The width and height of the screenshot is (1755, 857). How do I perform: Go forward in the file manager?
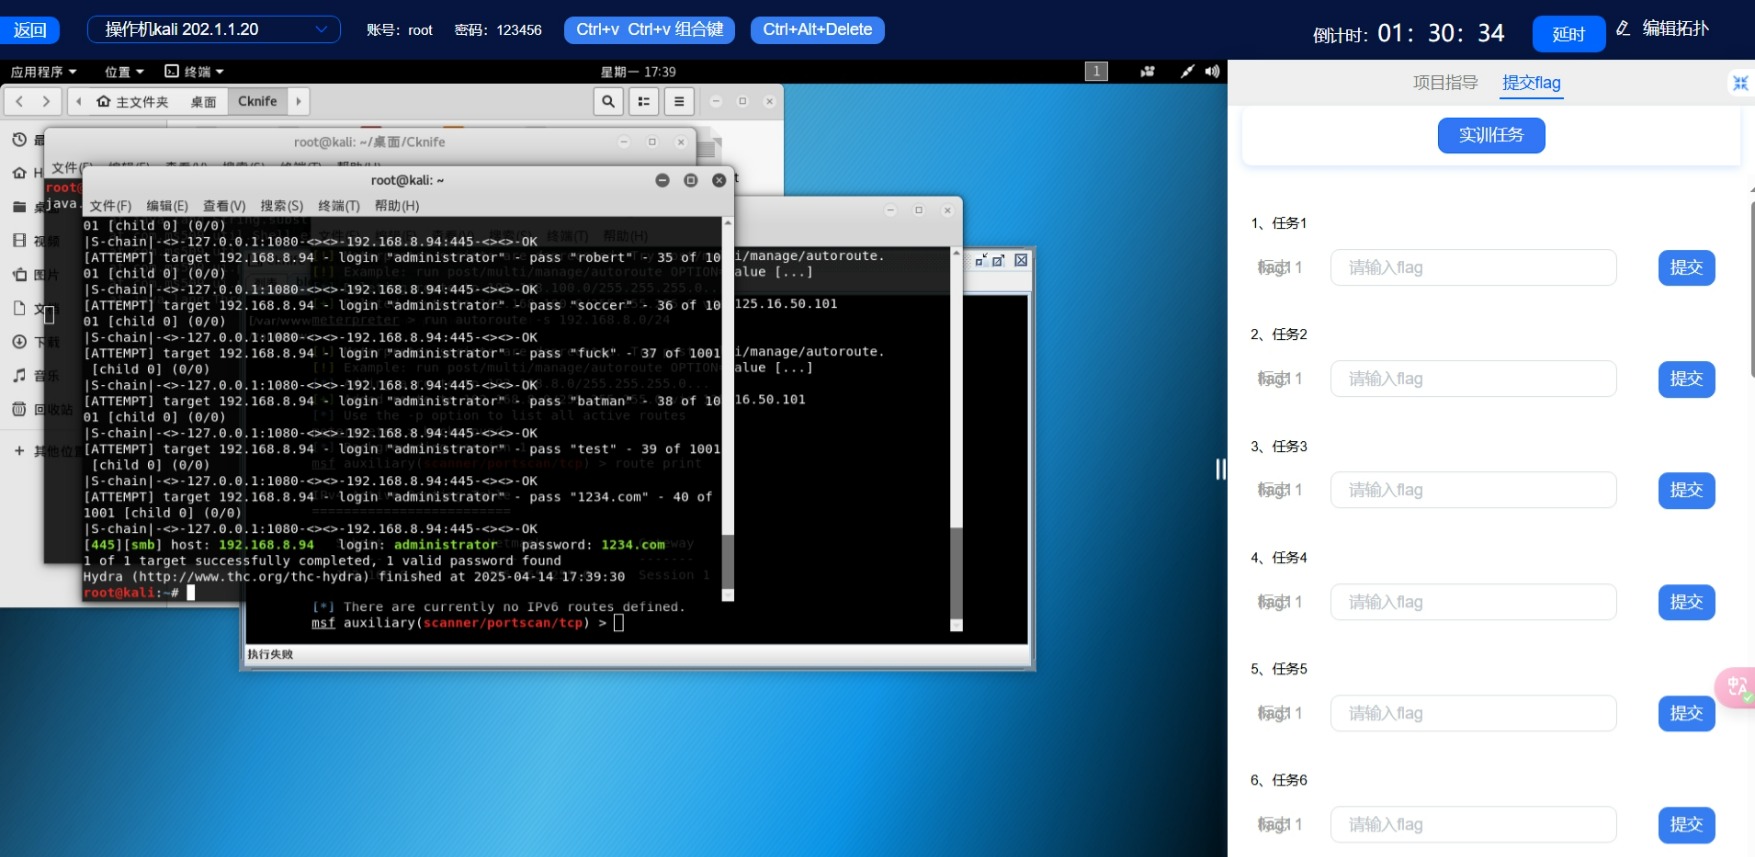click(46, 101)
